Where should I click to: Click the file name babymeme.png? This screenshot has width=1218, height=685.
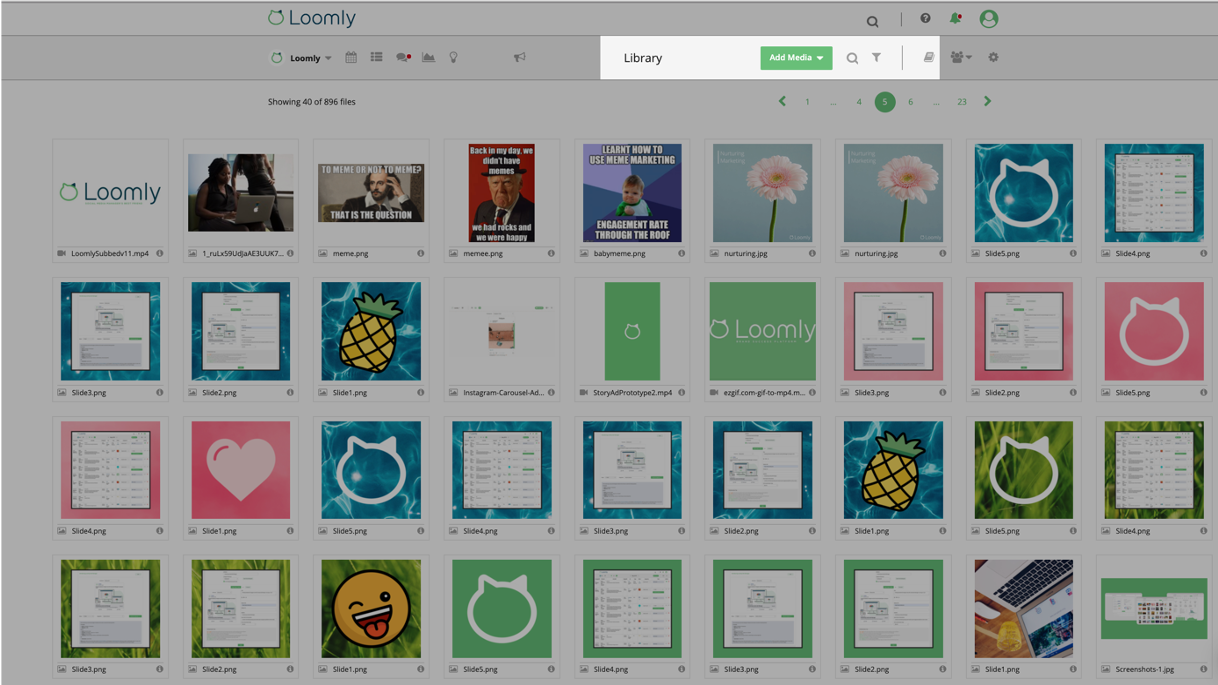coord(618,254)
